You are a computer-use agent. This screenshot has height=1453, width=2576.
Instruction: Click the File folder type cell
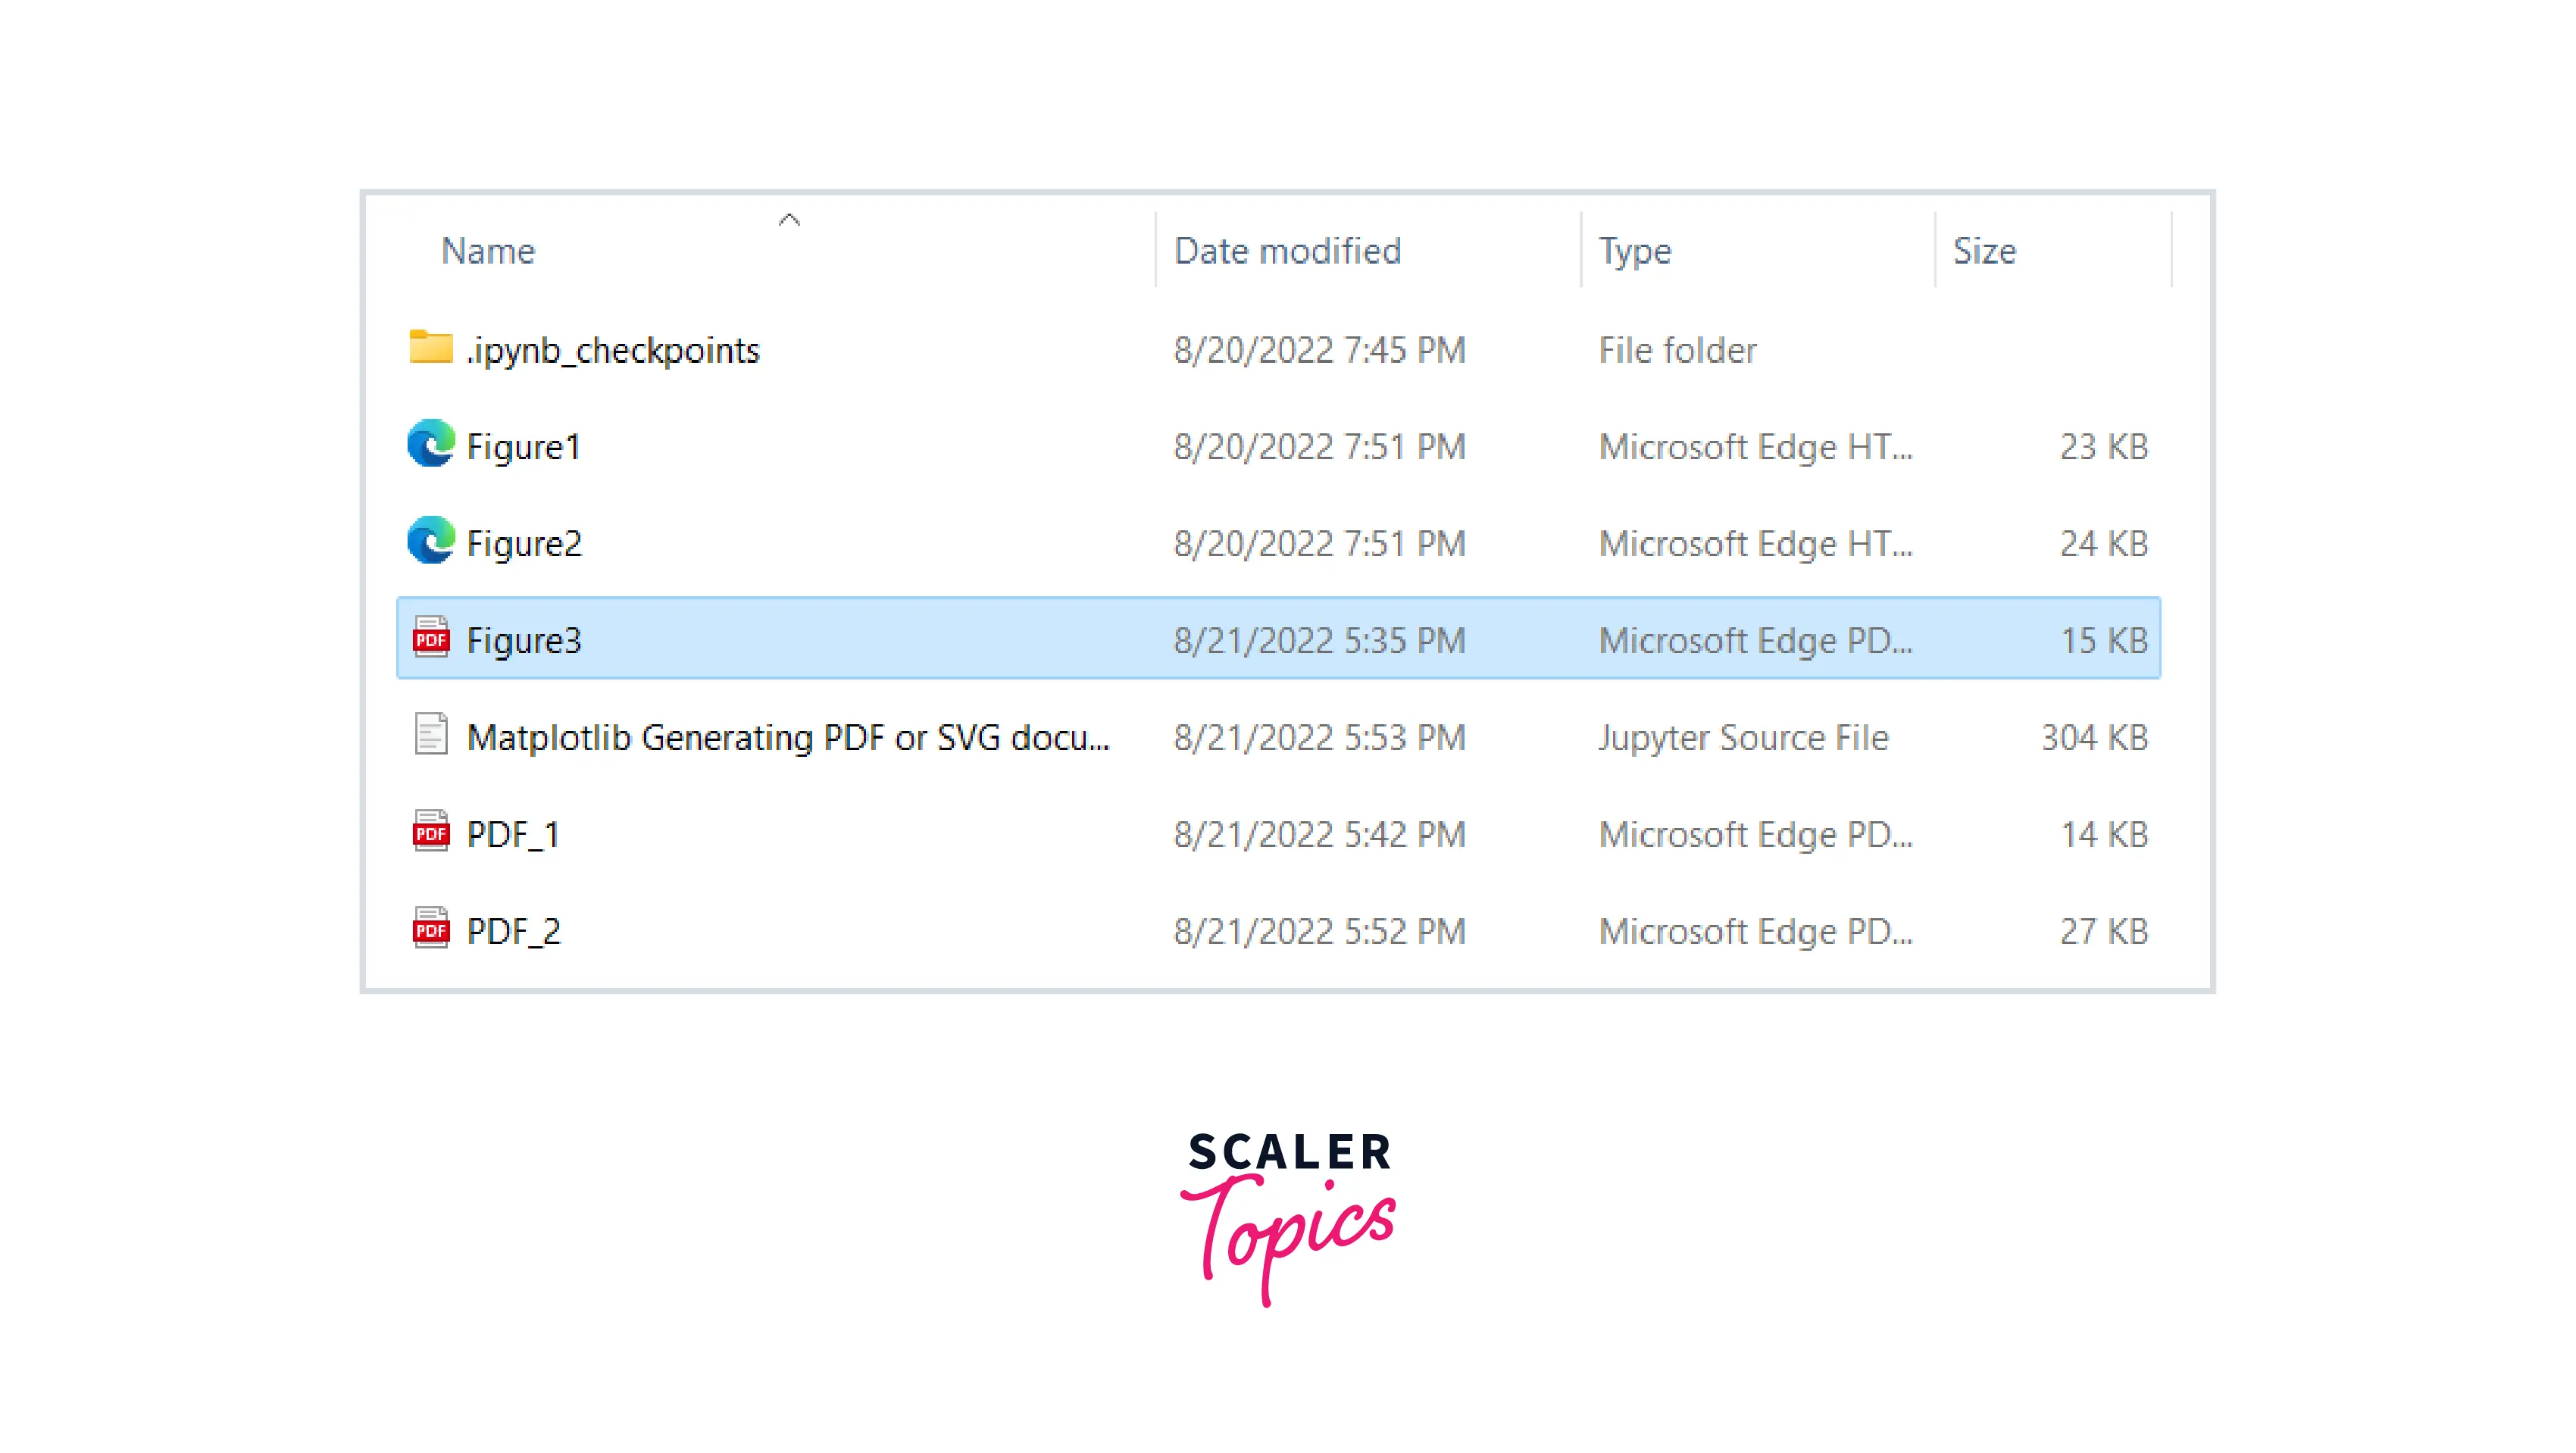point(1677,350)
